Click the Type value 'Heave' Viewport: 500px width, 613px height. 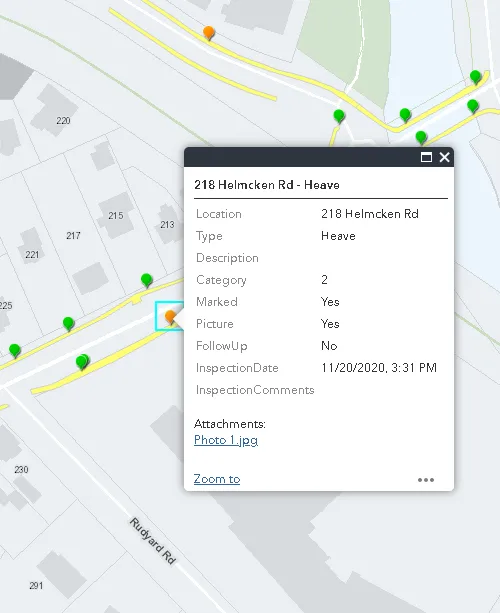pyautogui.click(x=338, y=236)
